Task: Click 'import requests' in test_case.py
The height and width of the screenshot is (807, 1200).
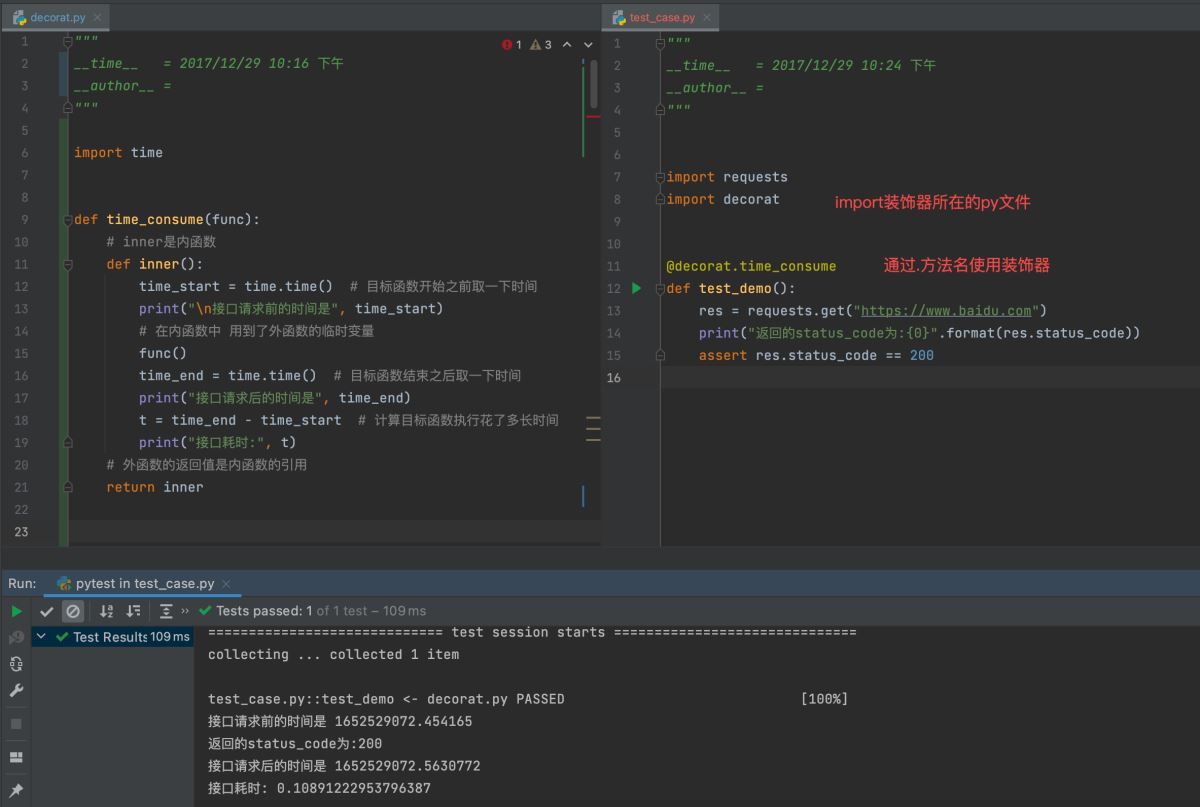Action: 727,177
